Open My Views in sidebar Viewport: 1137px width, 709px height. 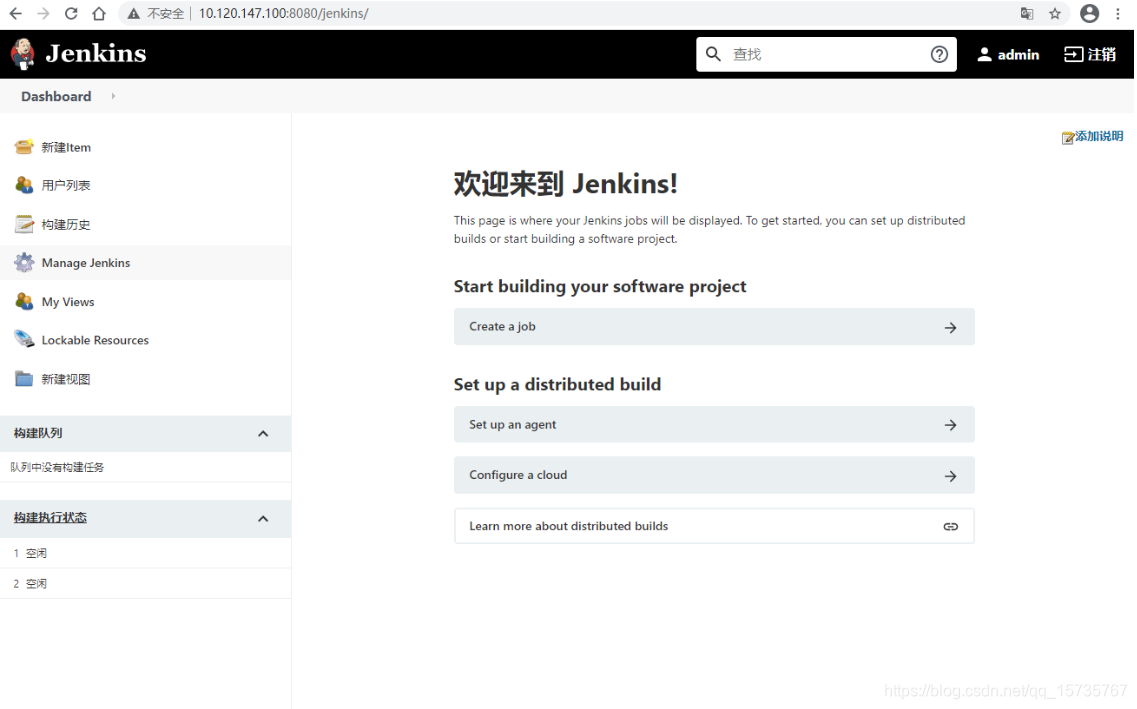tap(67, 302)
